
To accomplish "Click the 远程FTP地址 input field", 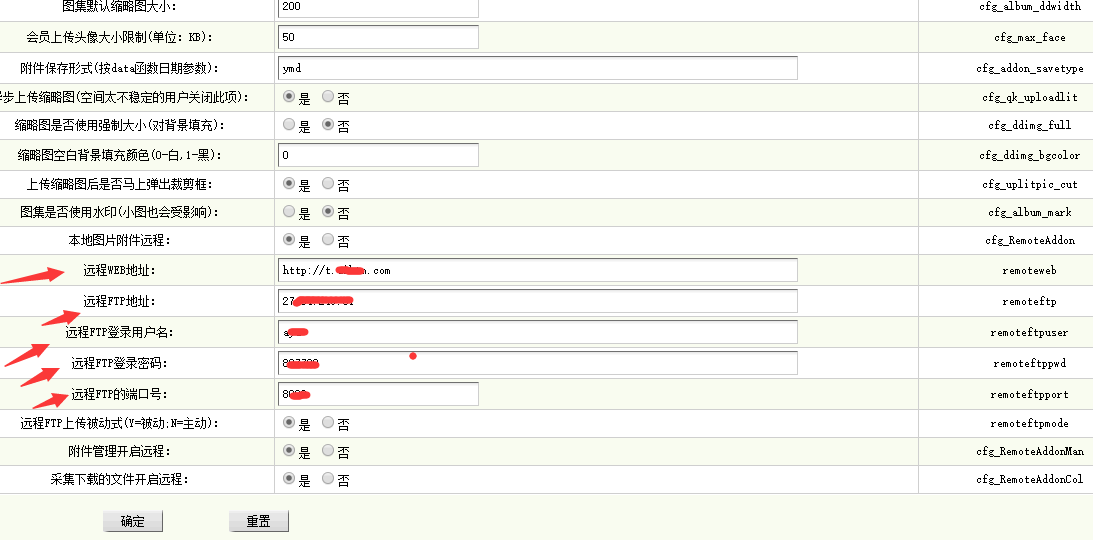I will coord(537,301).
